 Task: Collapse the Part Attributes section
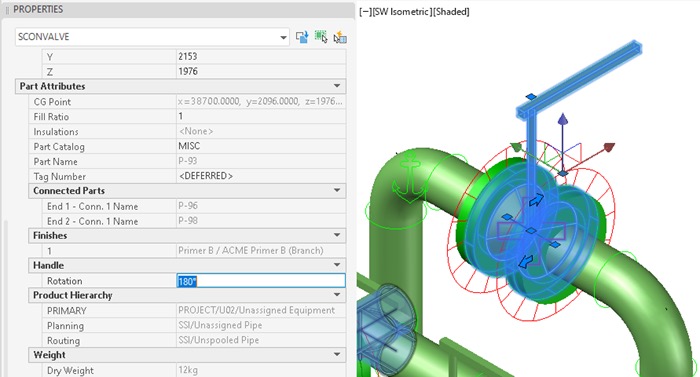pyautogui.click(x=337, y=86)
